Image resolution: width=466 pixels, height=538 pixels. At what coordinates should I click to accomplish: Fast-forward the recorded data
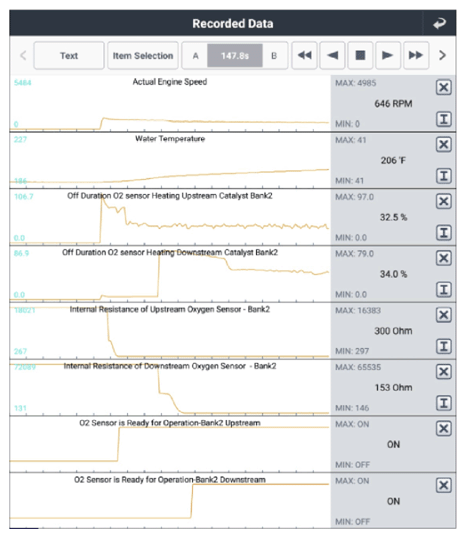pyautogui.click(x=416, y=55)
